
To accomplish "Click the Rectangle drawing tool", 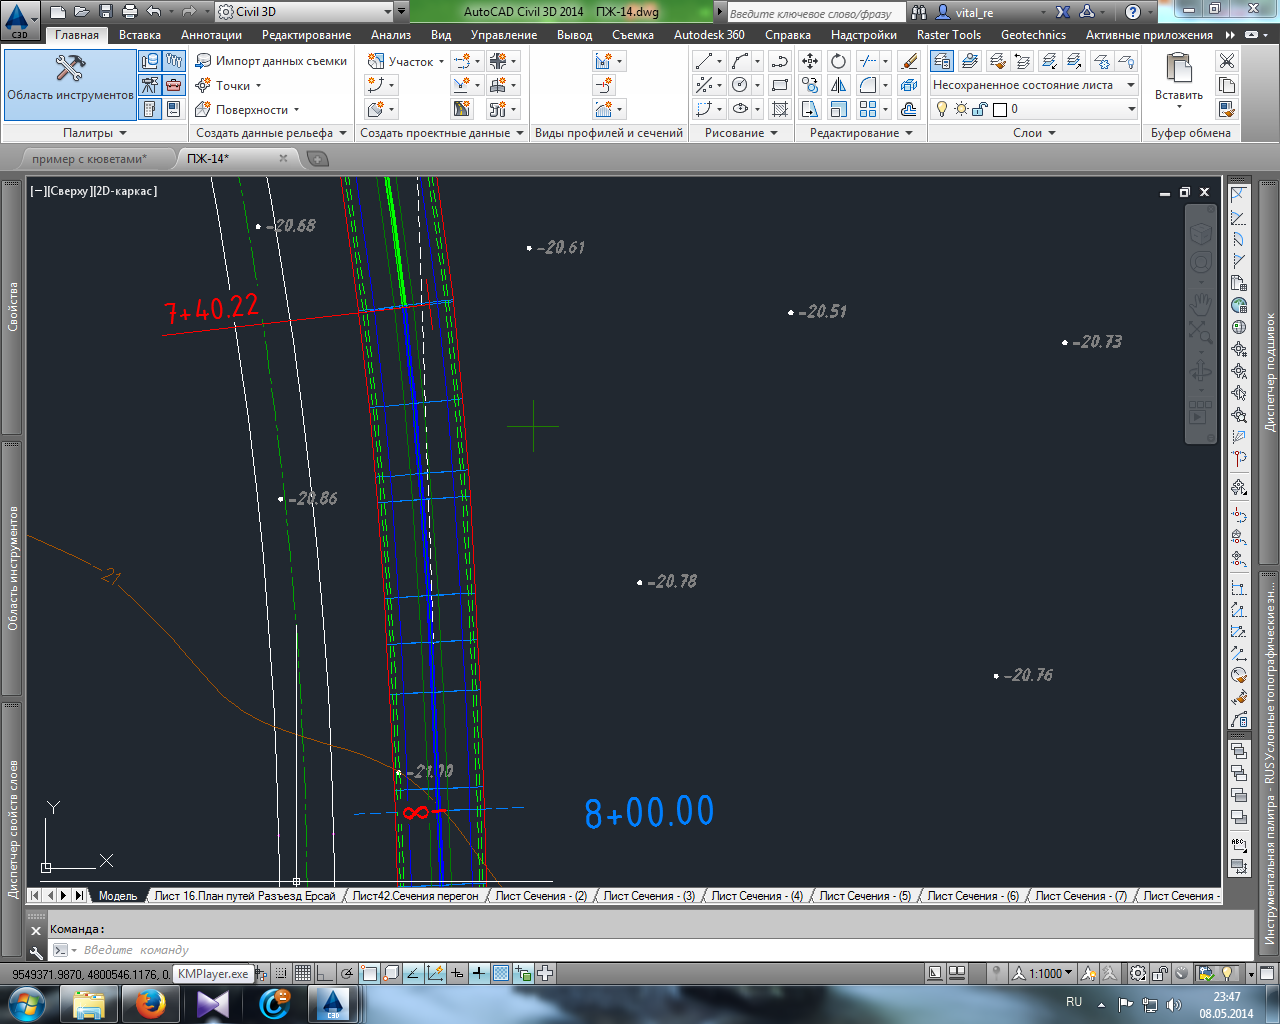I will pyautogui.click(x=780, y=85).
